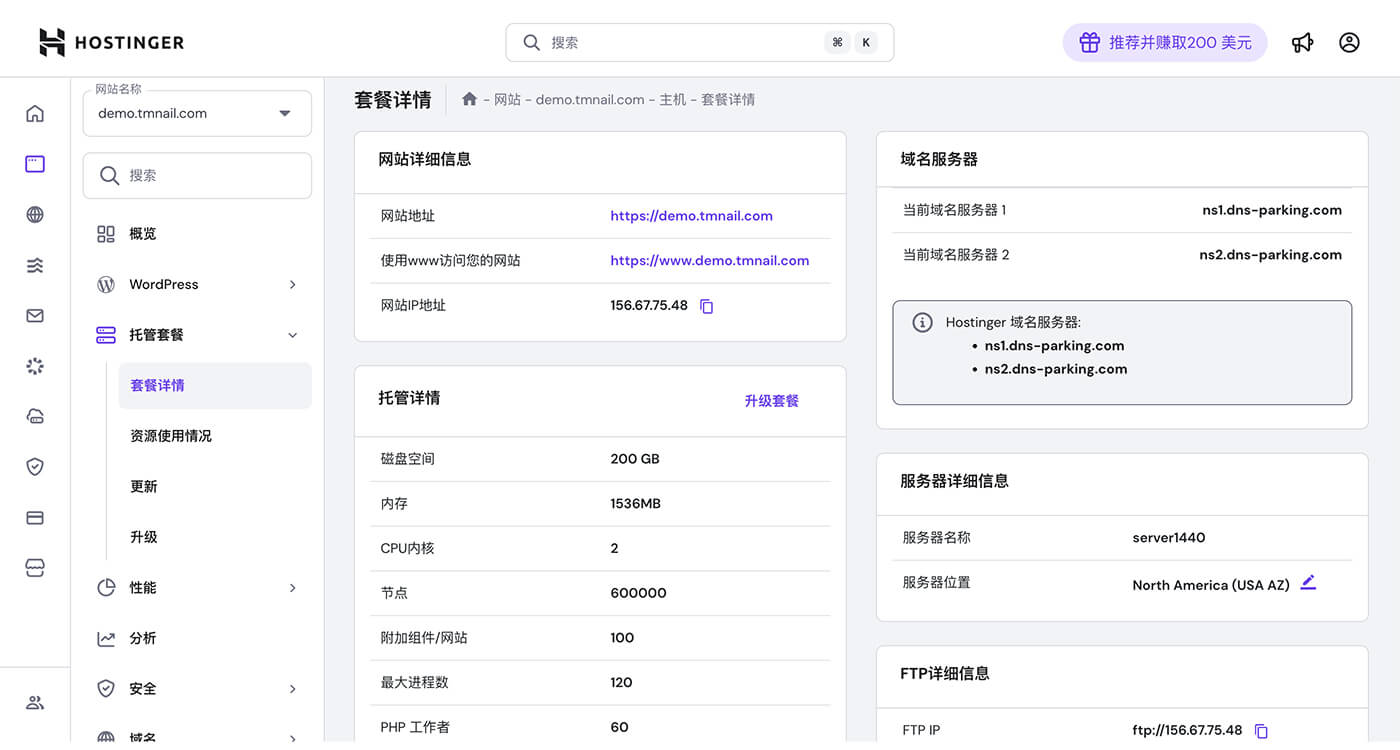The image size is (1400, 750).
Task: Click the ftp://156.67.75.48 value
Action: click(1187, 731)
